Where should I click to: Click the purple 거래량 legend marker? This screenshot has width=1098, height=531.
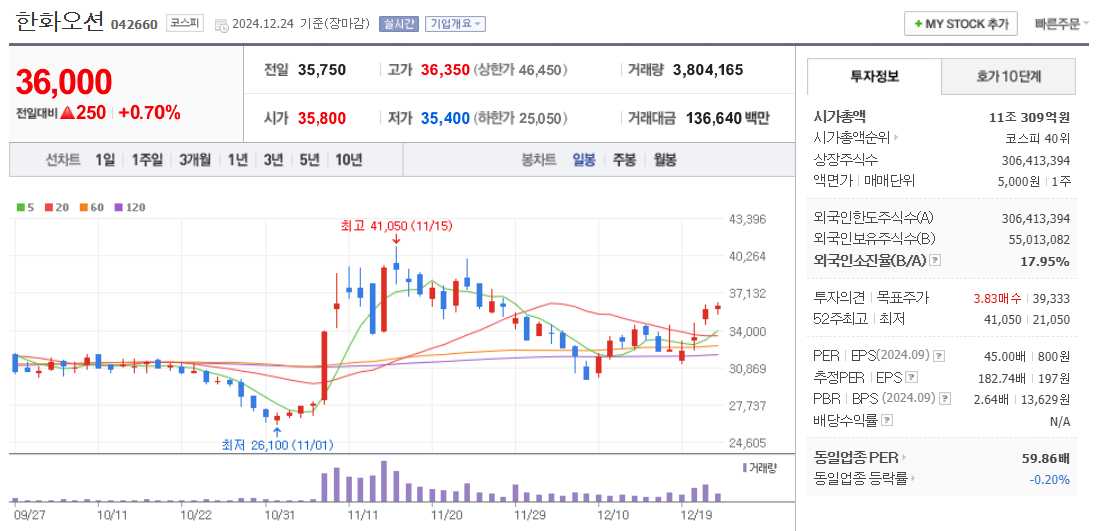pos(744,467)
